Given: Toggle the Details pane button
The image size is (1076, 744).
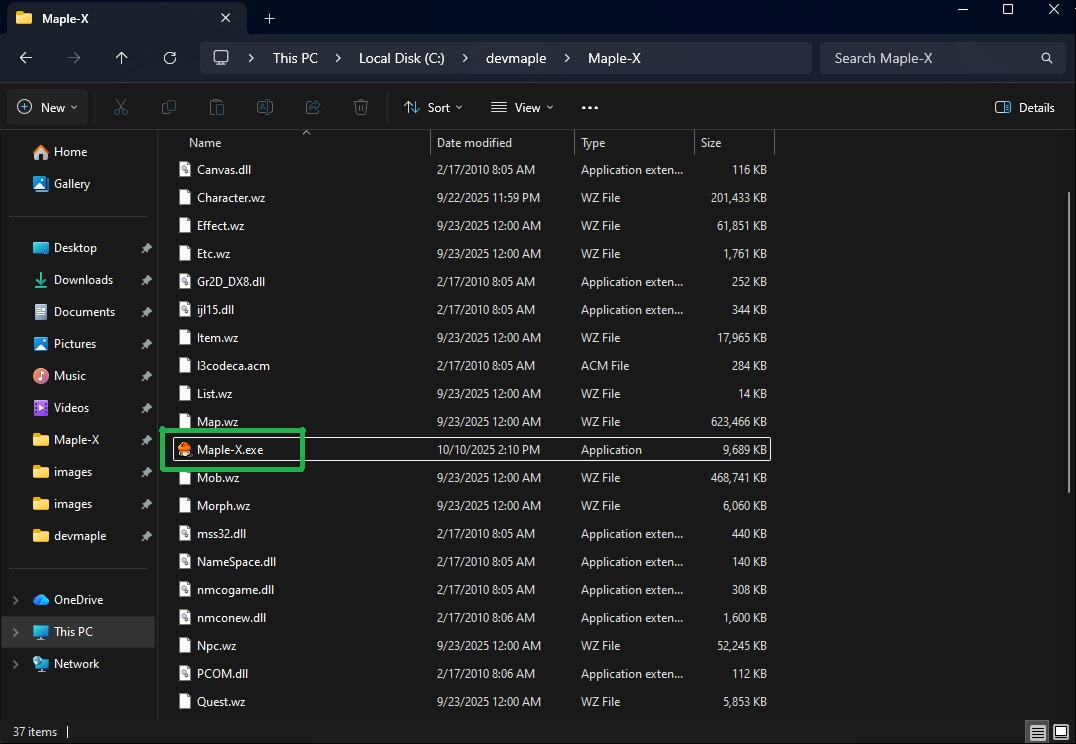Looking at the screenshot, I should (1025, 107).
